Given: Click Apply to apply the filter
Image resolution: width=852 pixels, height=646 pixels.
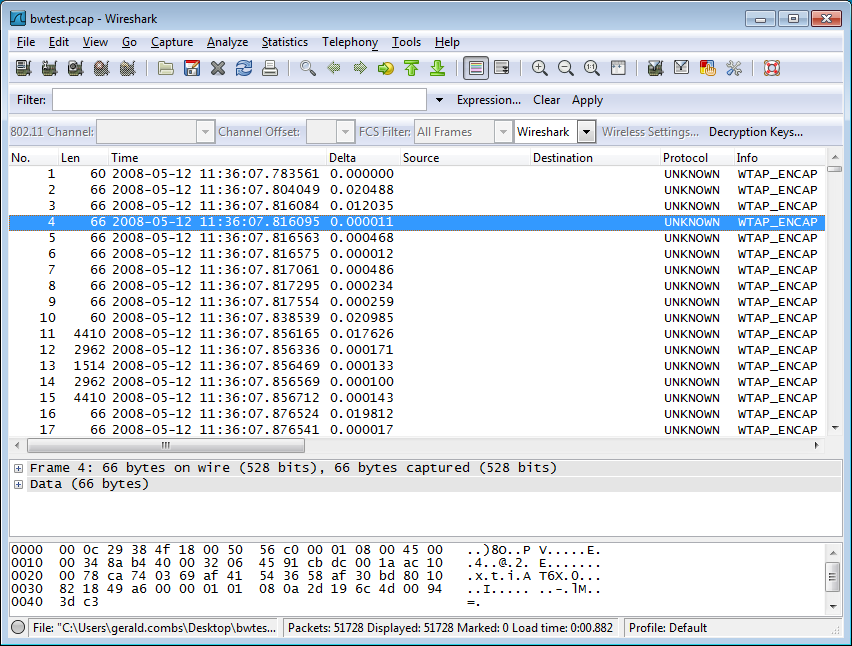Looking at the screenshot, I should (587, 100).
